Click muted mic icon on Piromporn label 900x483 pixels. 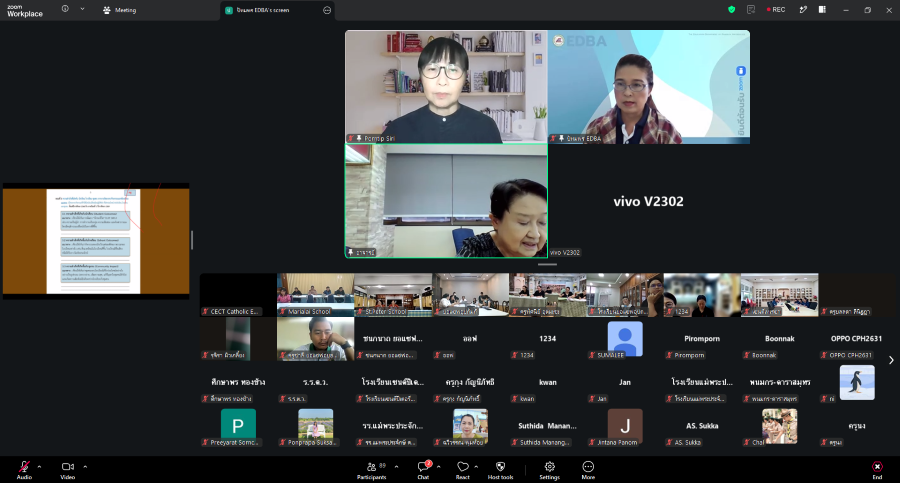pyautogui.click(x=669, y=356)
